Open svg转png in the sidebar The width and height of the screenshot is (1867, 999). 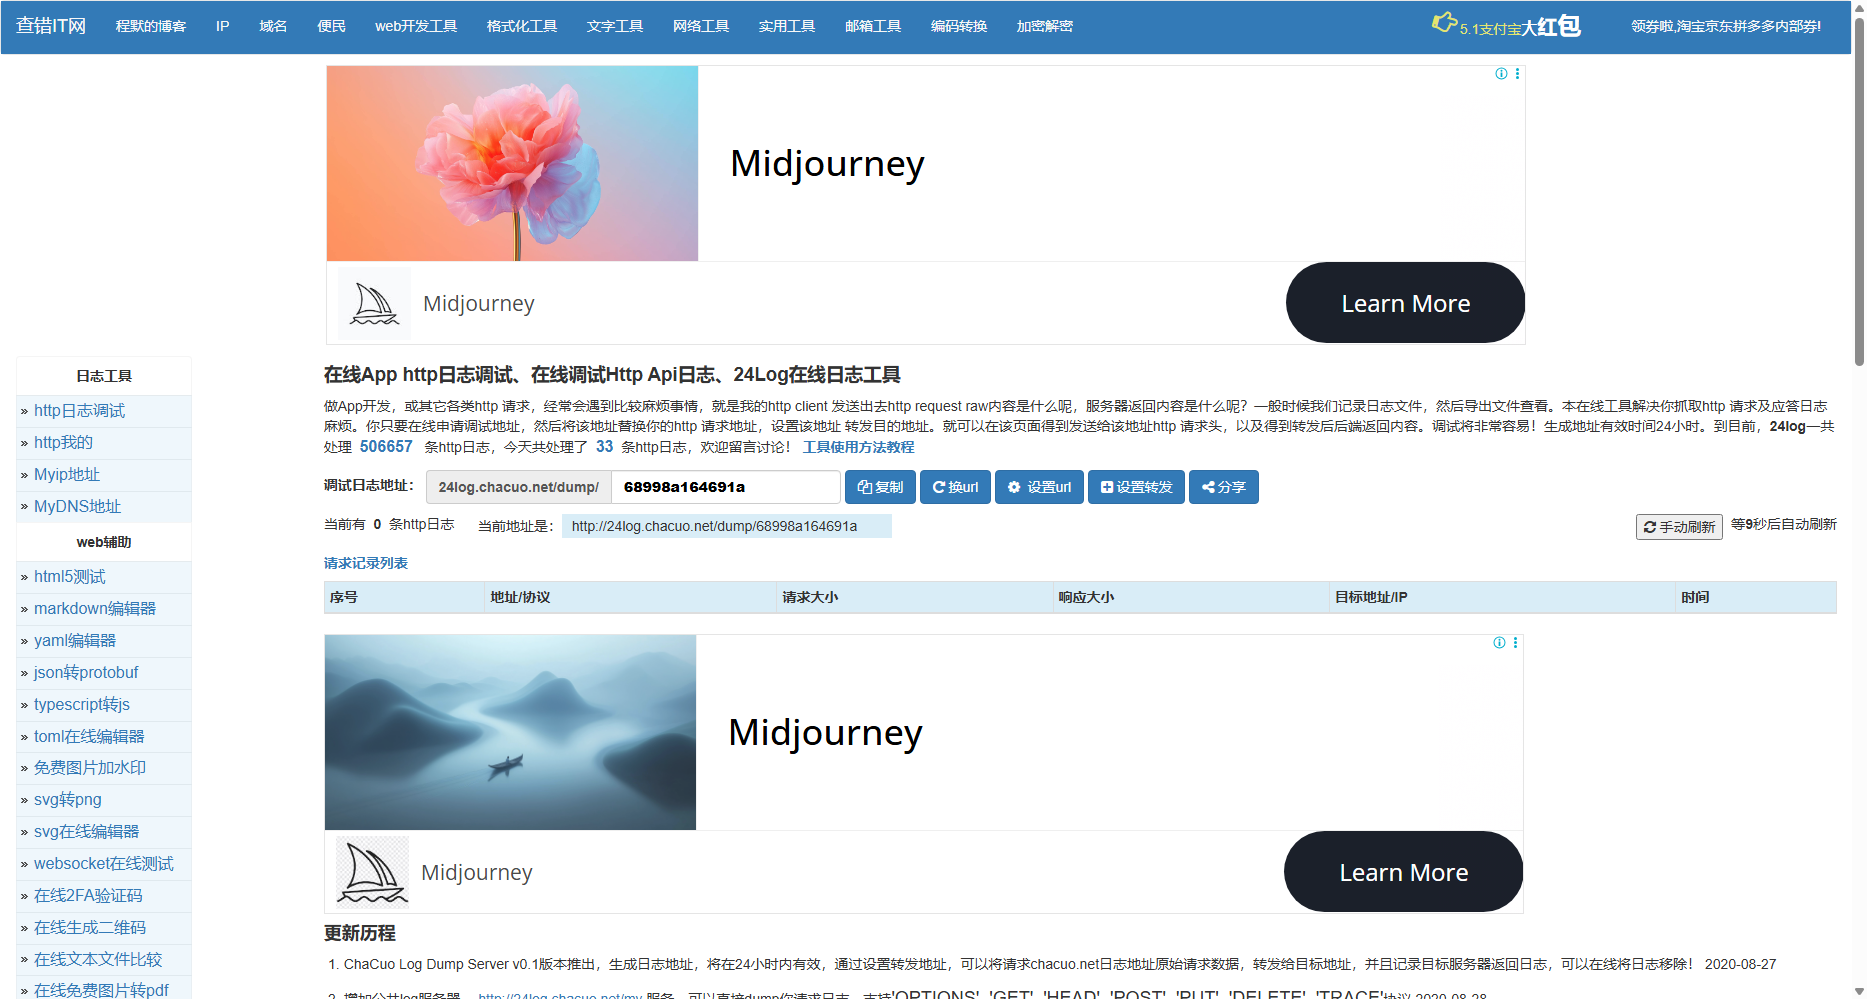pyautogui.click(x=68, y=800)
